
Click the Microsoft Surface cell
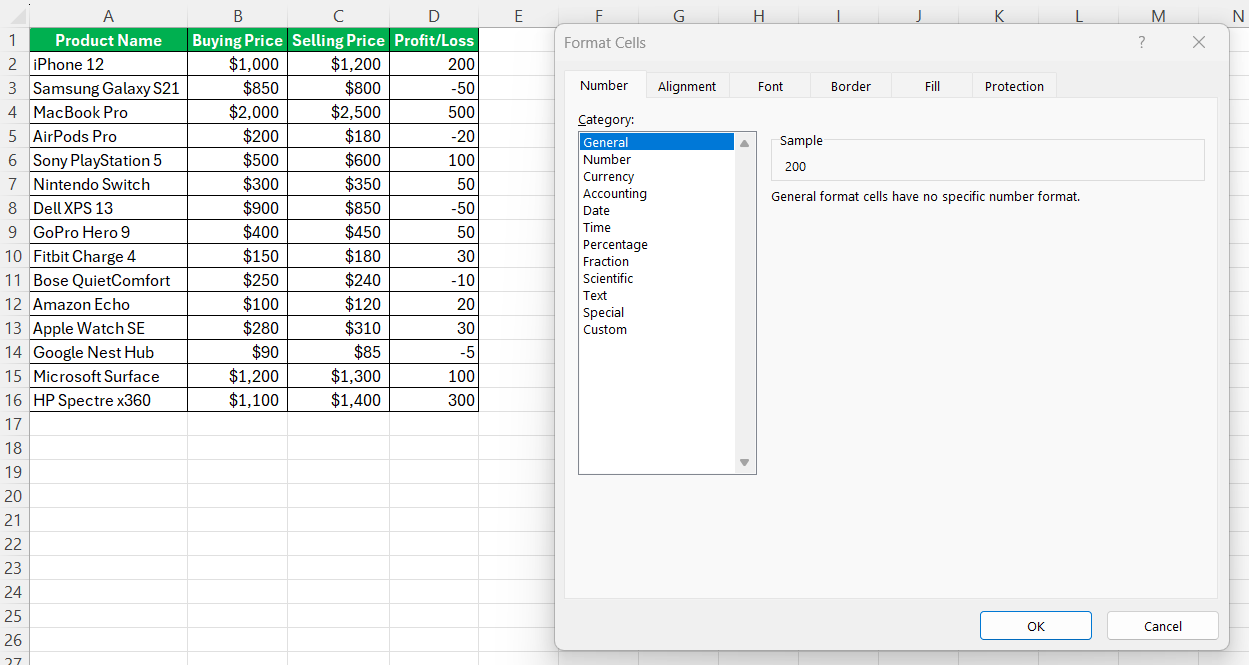[108, 376]
